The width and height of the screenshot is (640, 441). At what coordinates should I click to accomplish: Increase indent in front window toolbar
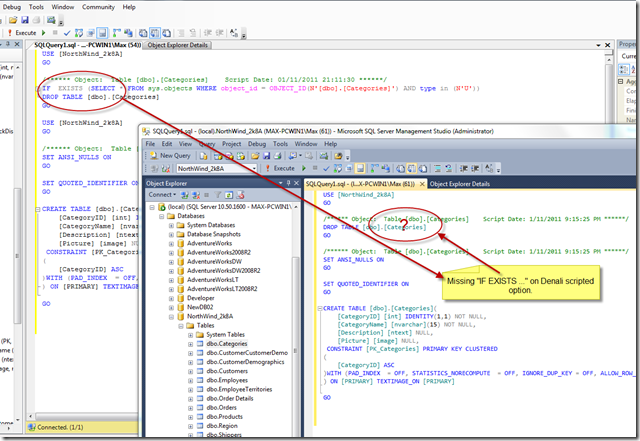click(x=475, y=168)
